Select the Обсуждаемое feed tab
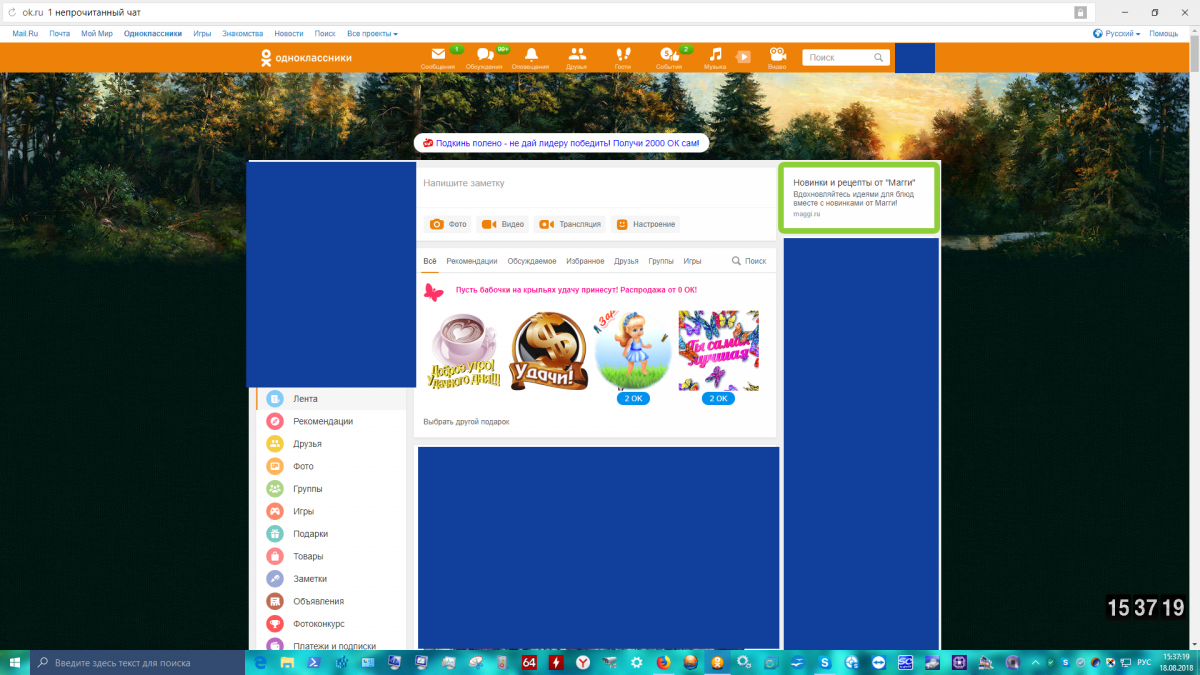 coord(532,261)
